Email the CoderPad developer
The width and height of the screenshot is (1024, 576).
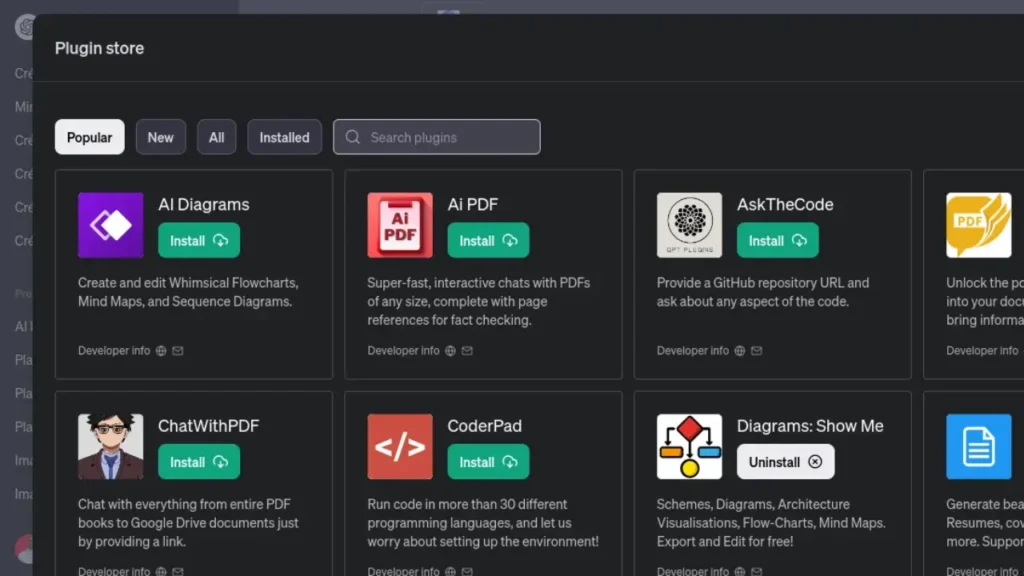point(467,571)
